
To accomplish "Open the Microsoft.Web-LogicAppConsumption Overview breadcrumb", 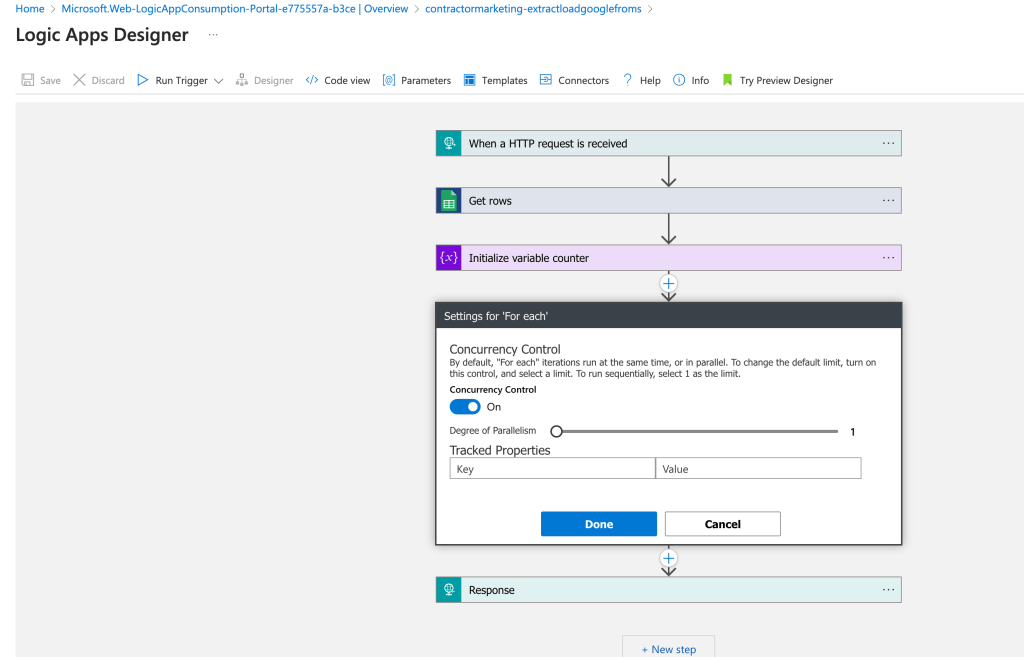I will 234,8.
